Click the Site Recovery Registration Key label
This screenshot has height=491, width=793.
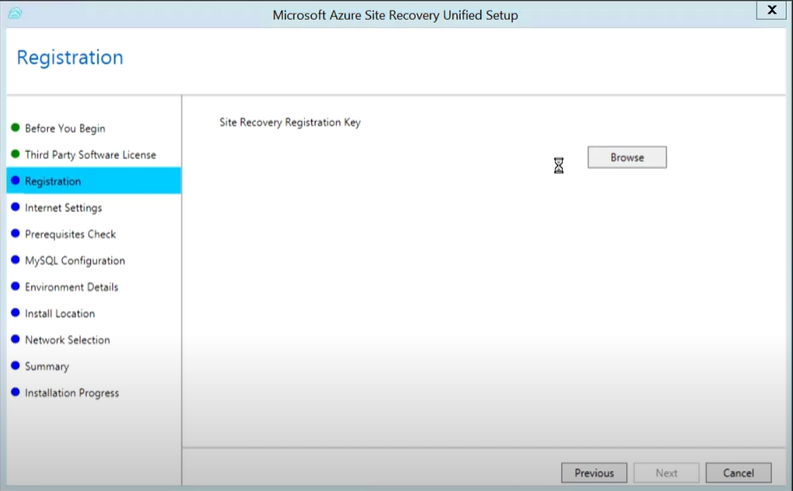coord(290,122)
